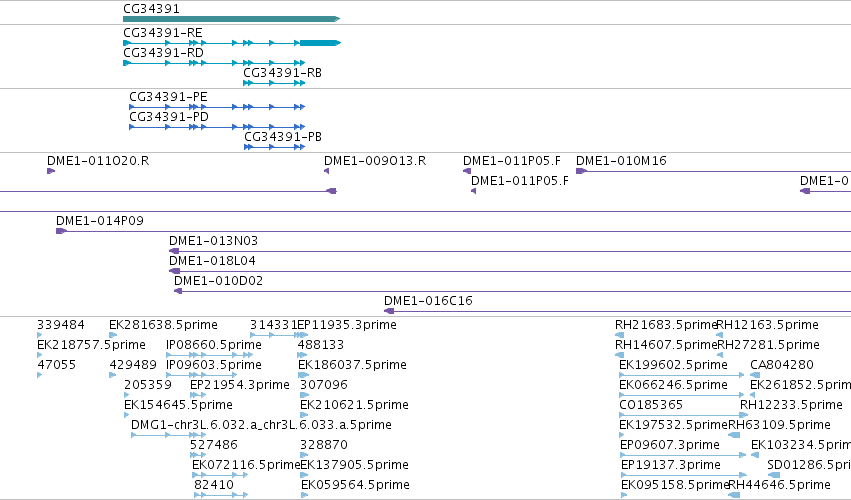851x500 pixels.
Task: Click the EK210621.5prime EST label
Action: (x=354, y=405)
